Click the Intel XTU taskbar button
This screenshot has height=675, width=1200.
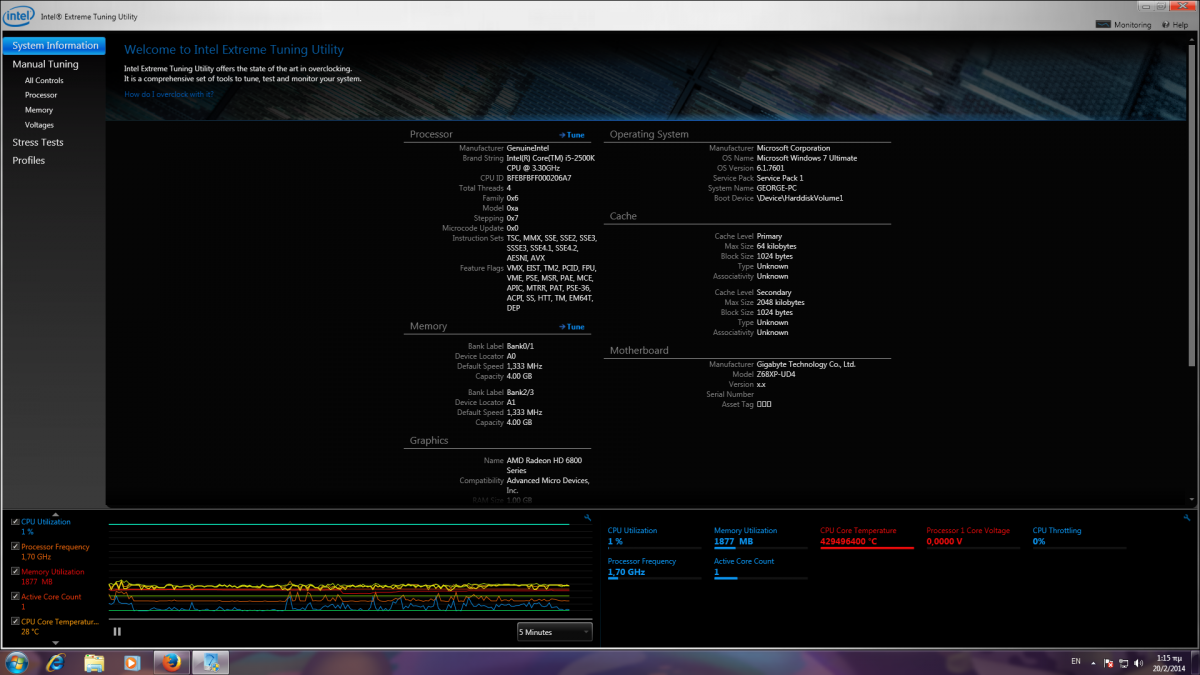(211, 662)
